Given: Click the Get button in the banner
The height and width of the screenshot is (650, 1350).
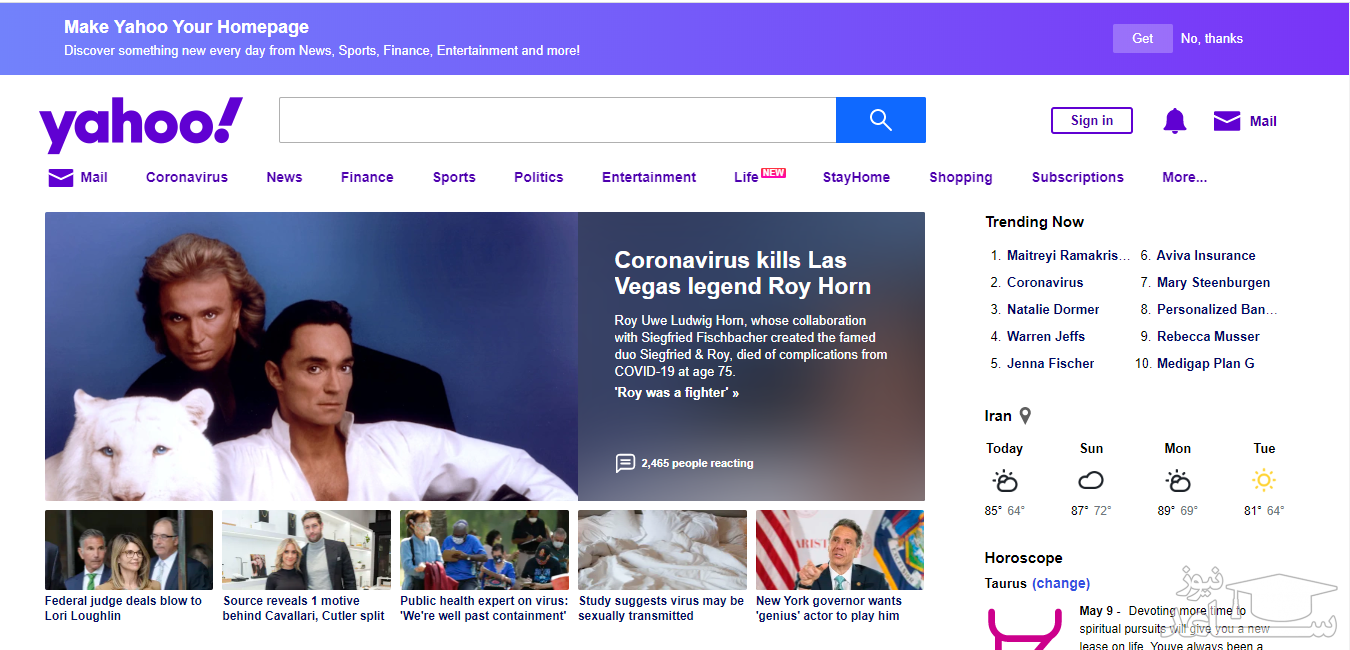Looking at the screenshot, I should tap(1142, 38).
